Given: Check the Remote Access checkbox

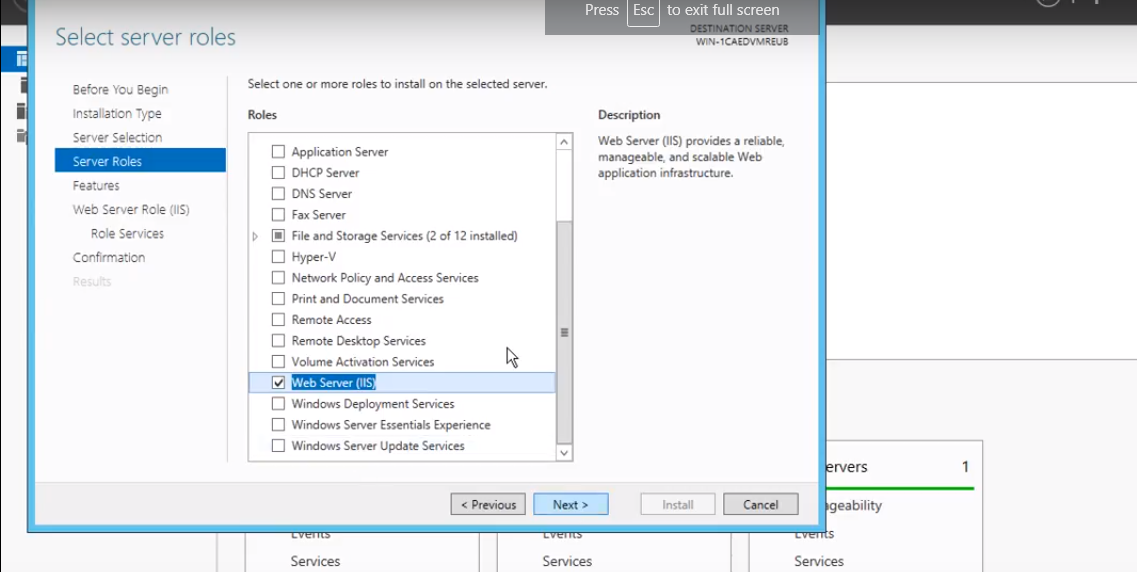Looking at the screenshot, I should pyautogui.click(x=278, y=320).
